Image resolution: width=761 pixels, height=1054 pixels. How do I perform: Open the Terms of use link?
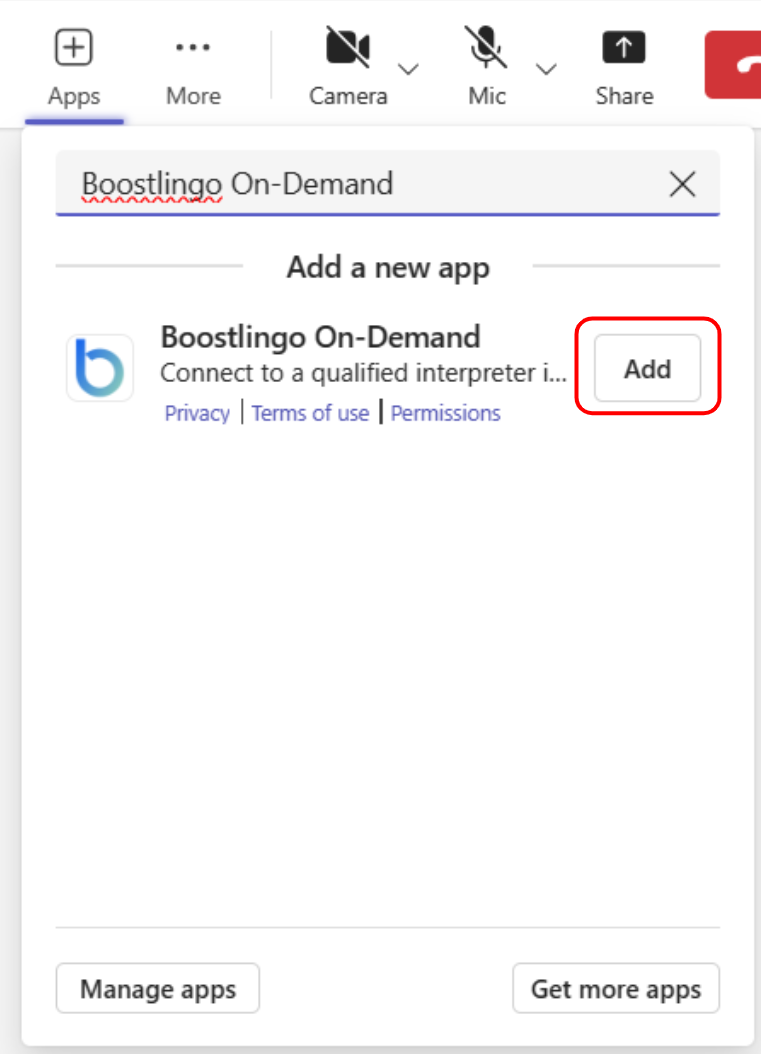pos(310,413)
